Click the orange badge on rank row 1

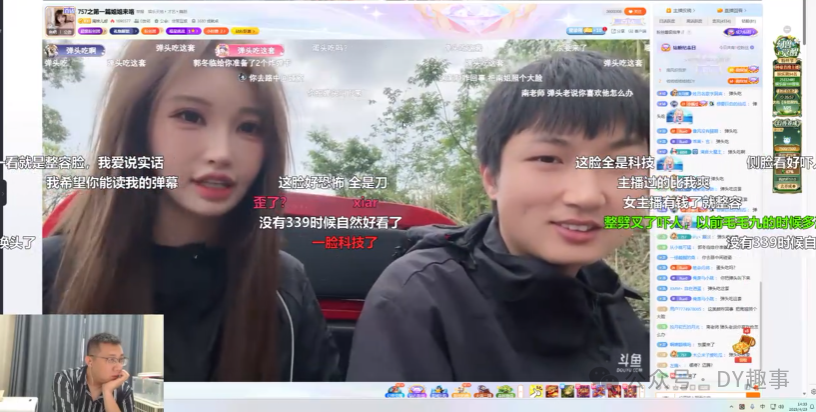pyautogui.click(x=743, y=69)
